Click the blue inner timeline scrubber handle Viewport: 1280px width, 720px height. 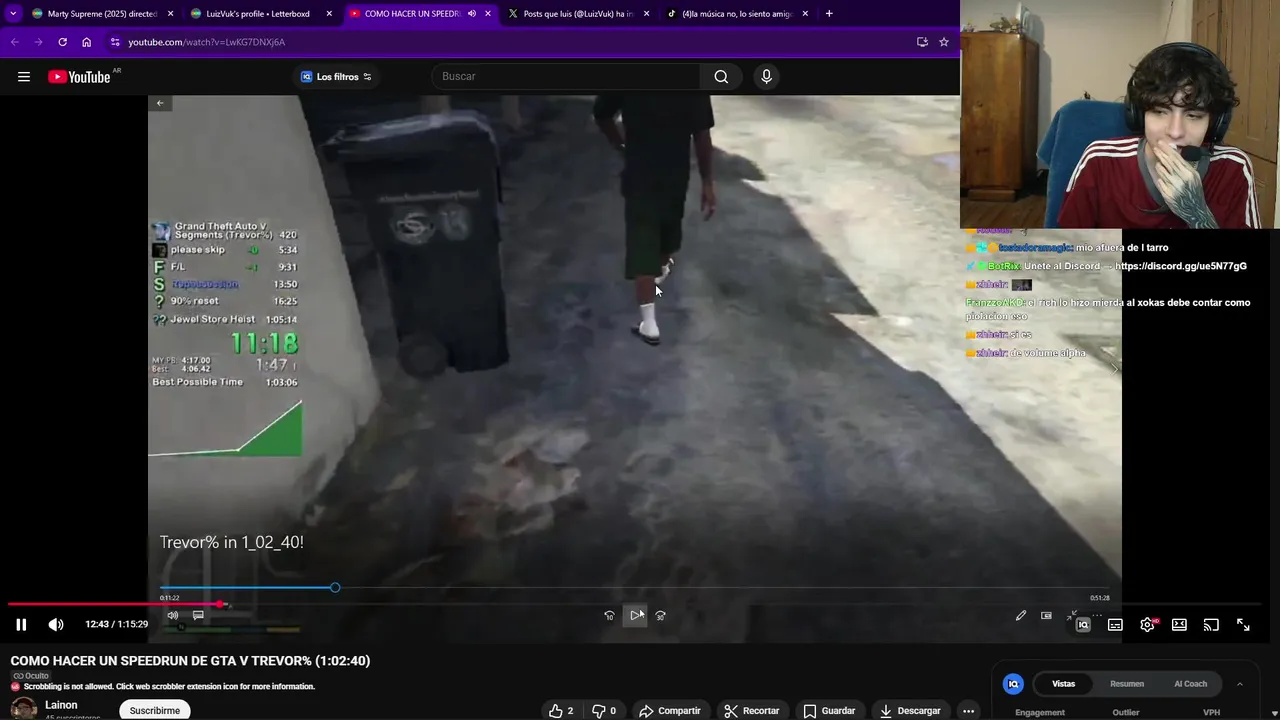[335, 588]
